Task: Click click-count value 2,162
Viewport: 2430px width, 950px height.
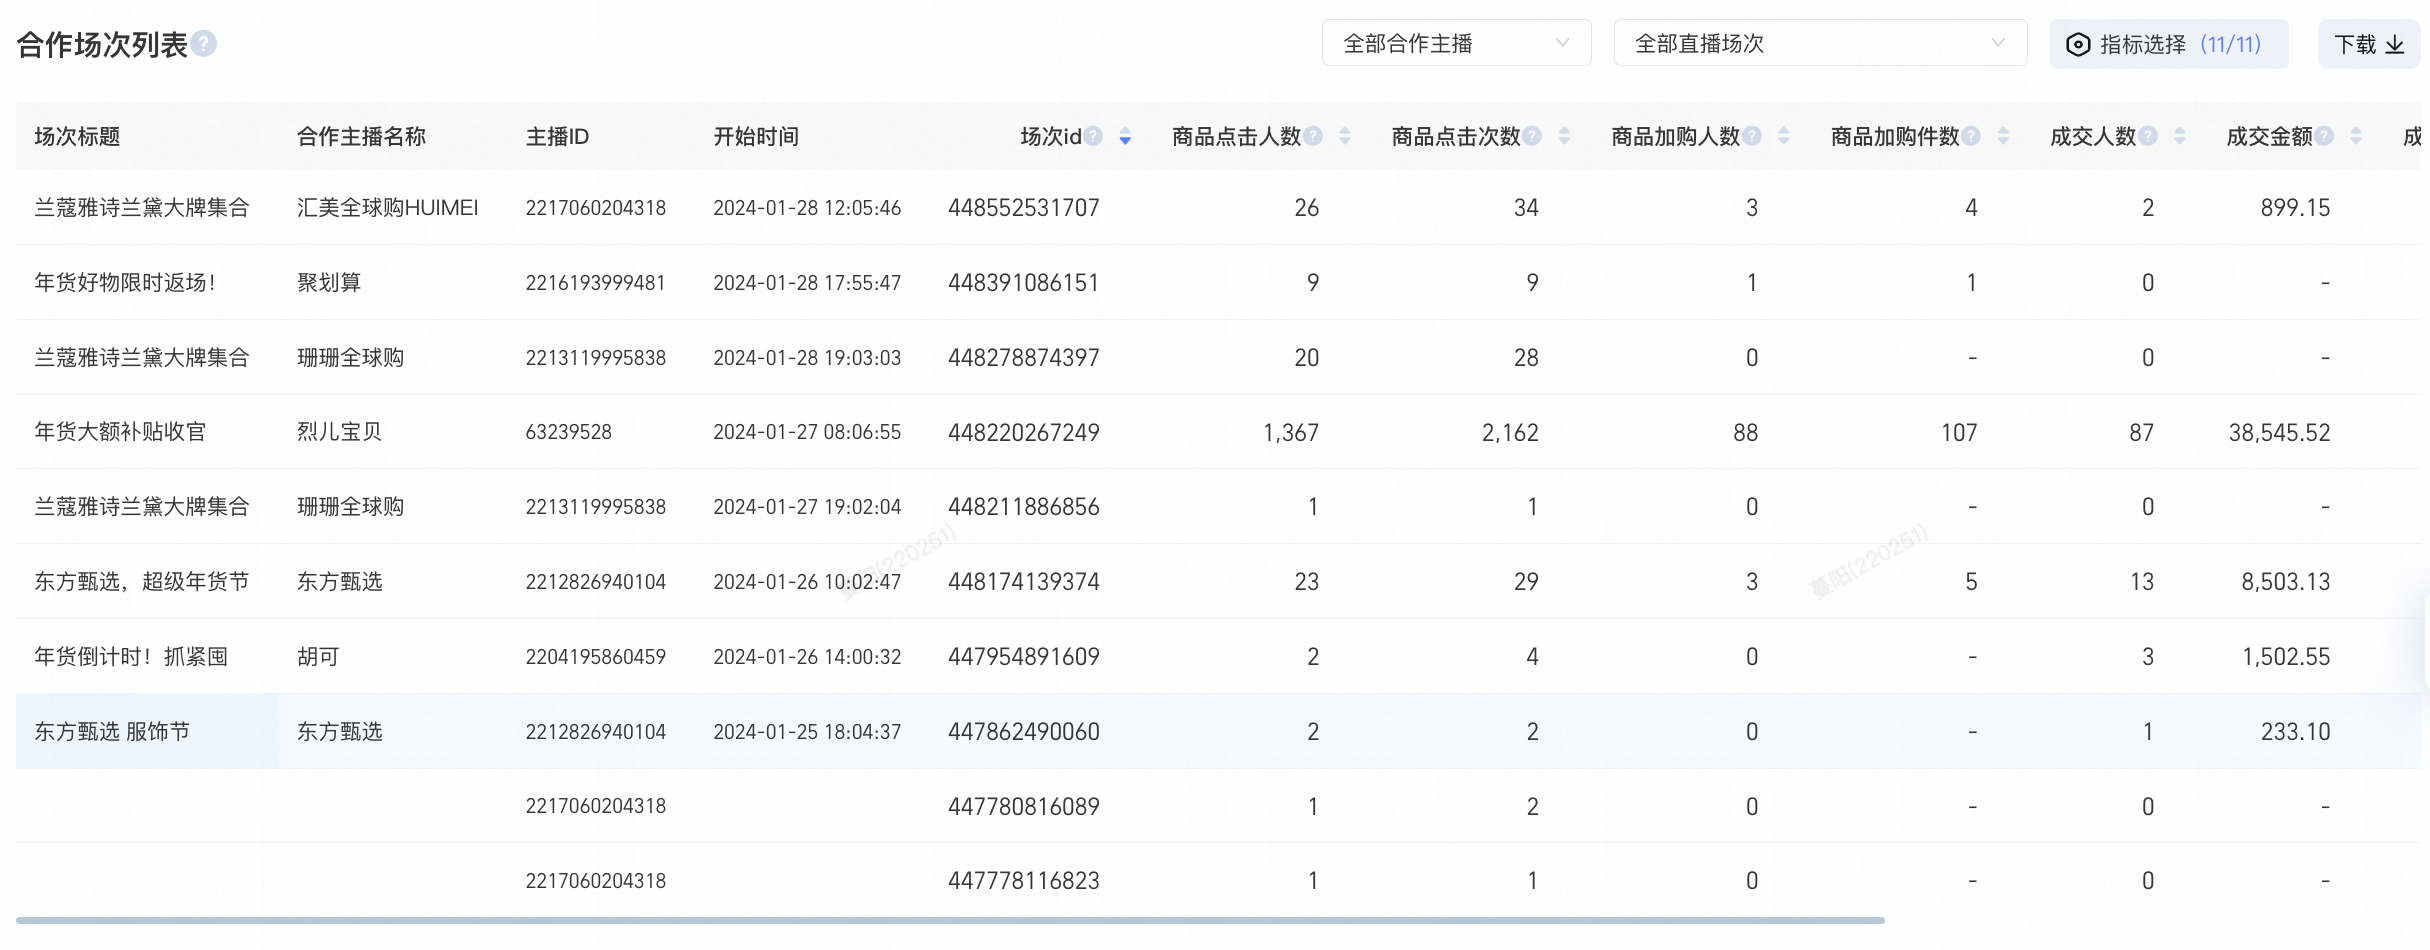Action: [1510, 433]
